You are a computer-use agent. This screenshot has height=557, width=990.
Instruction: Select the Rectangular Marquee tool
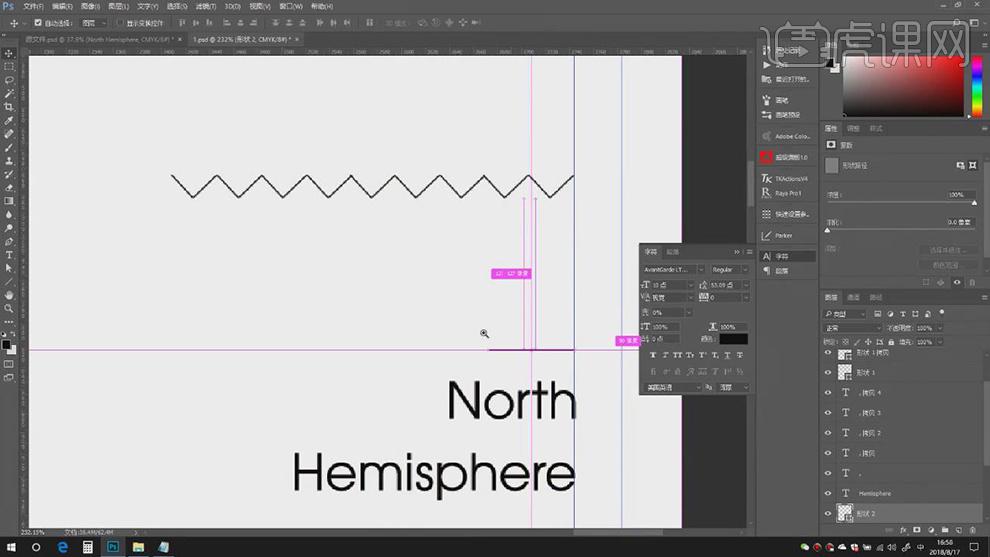point(9,67)
